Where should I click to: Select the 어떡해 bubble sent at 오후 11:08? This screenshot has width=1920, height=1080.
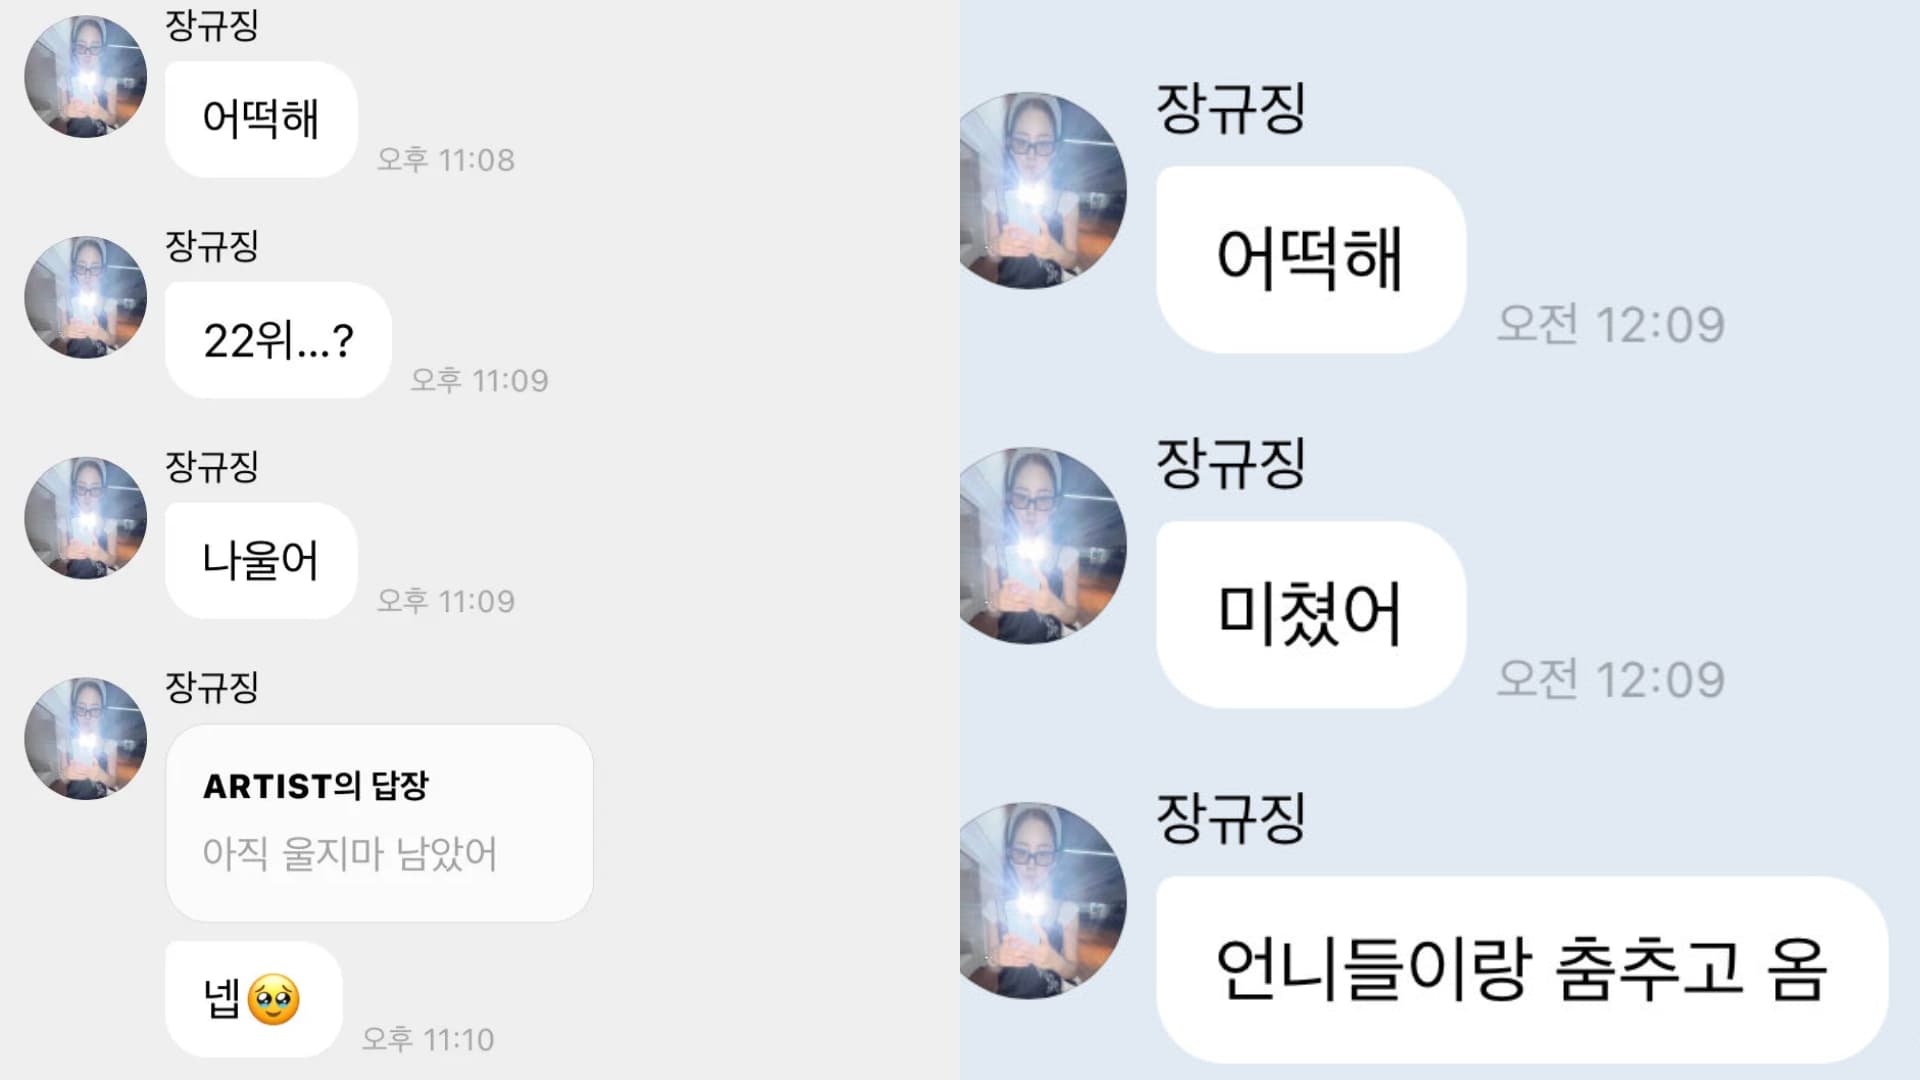(261, 119)
